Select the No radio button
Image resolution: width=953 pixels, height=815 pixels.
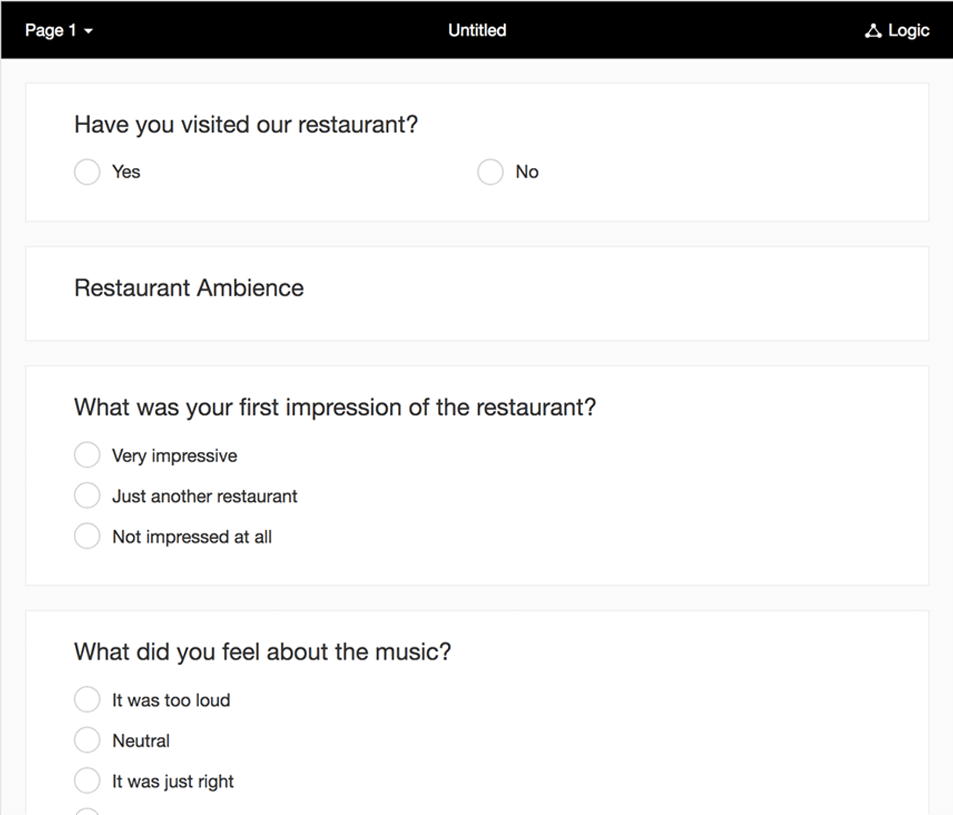point(490,171)
